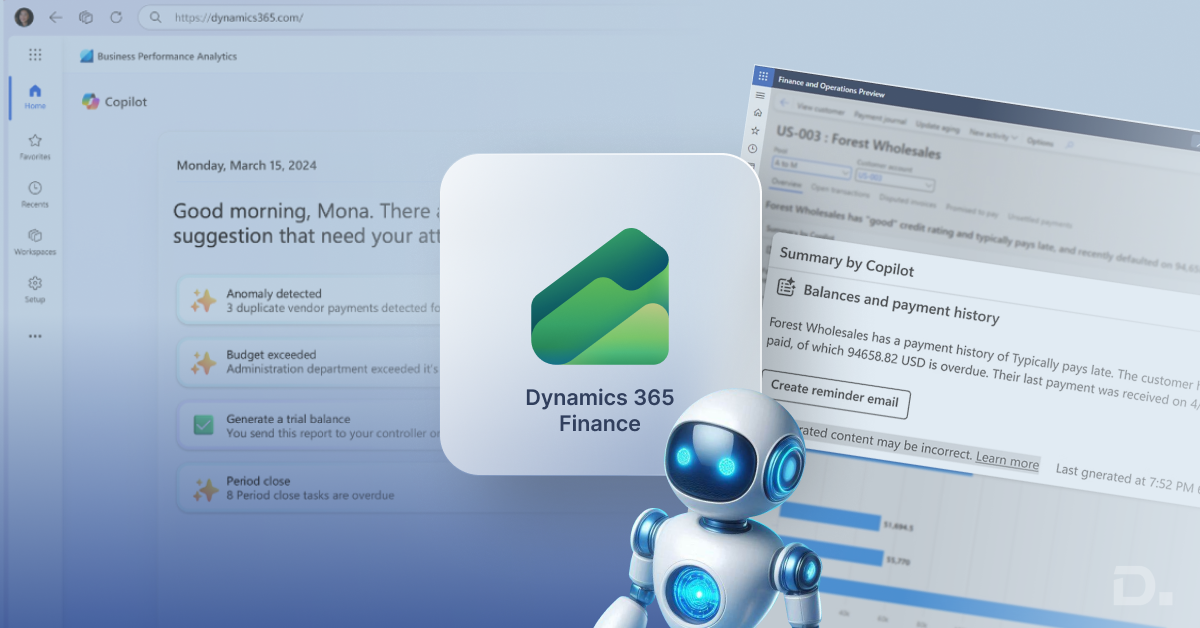The height and width of the screenshot is (628, 1200).
Task: Select the chart bar labeled 51,694.5
Action: click(x=830, y=516)
